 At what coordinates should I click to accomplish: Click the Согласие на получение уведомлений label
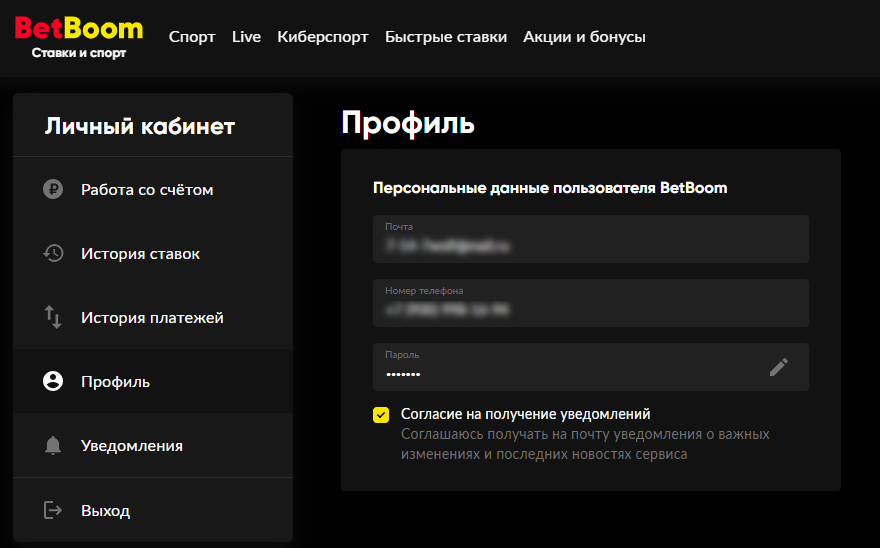525,414
